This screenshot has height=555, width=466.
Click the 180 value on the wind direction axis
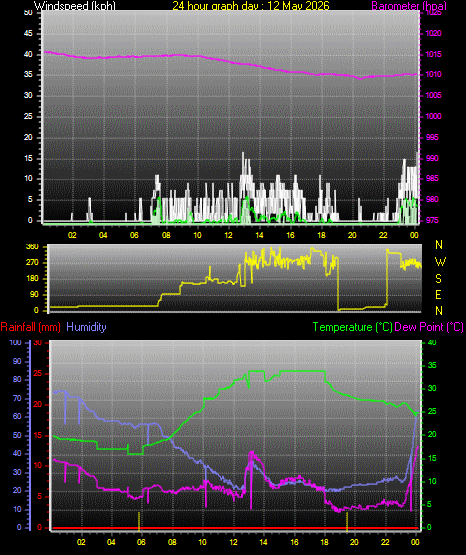coord(32,279)
